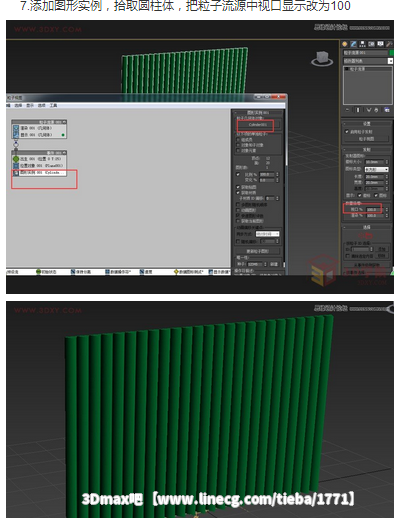Open the Modify panel icon
The image size is (394, 518).
(354, 44)
